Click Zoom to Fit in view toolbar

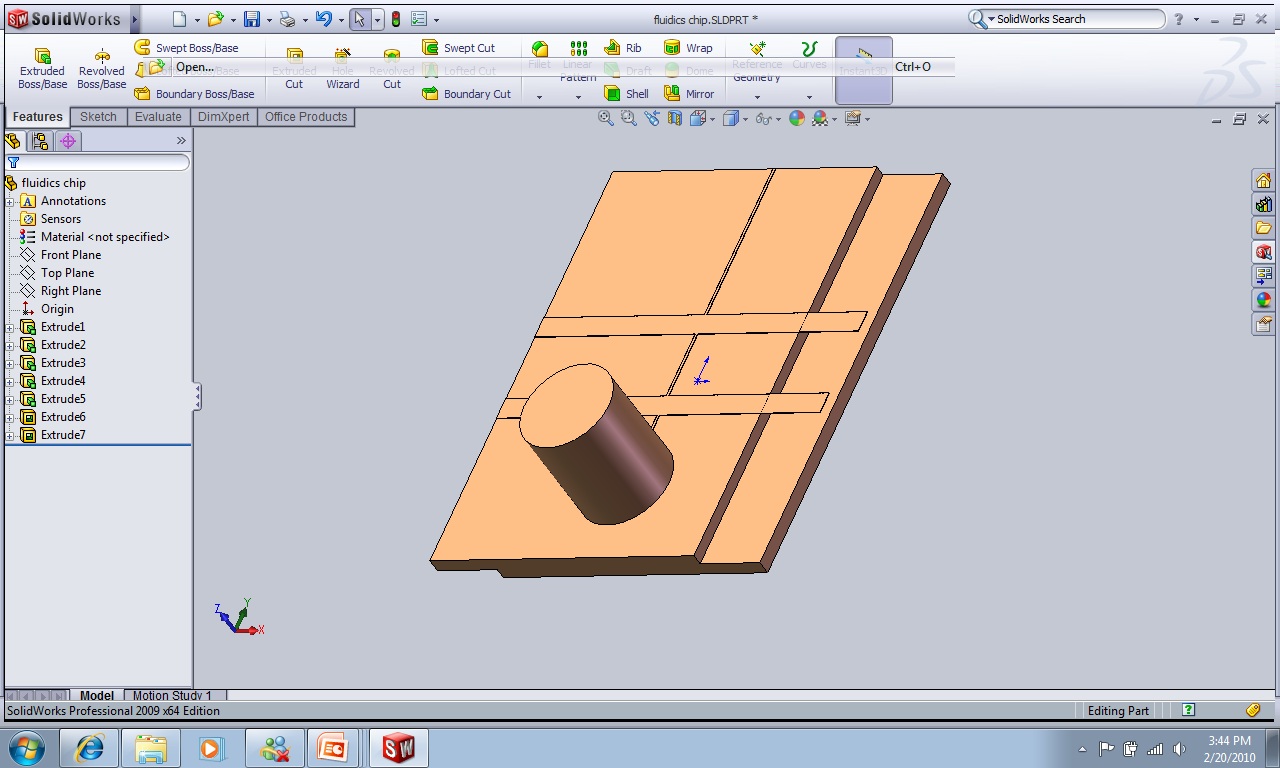pos(605,118)
